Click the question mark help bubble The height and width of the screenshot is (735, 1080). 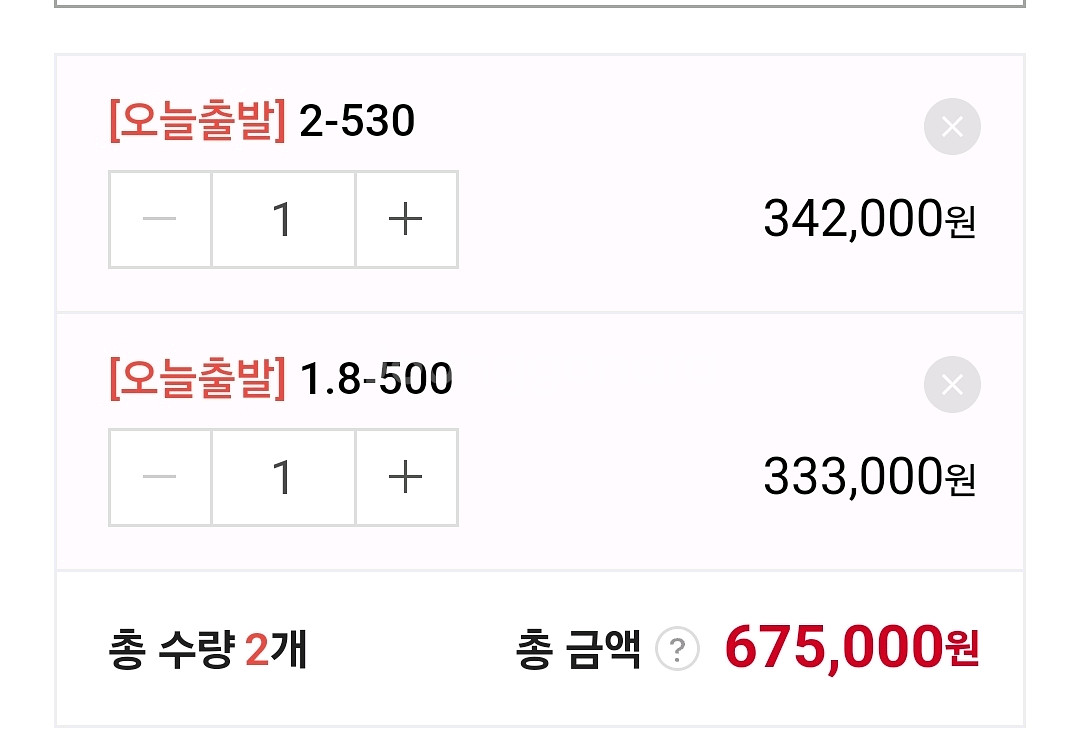pyautogui.click(x=678, y=648)
